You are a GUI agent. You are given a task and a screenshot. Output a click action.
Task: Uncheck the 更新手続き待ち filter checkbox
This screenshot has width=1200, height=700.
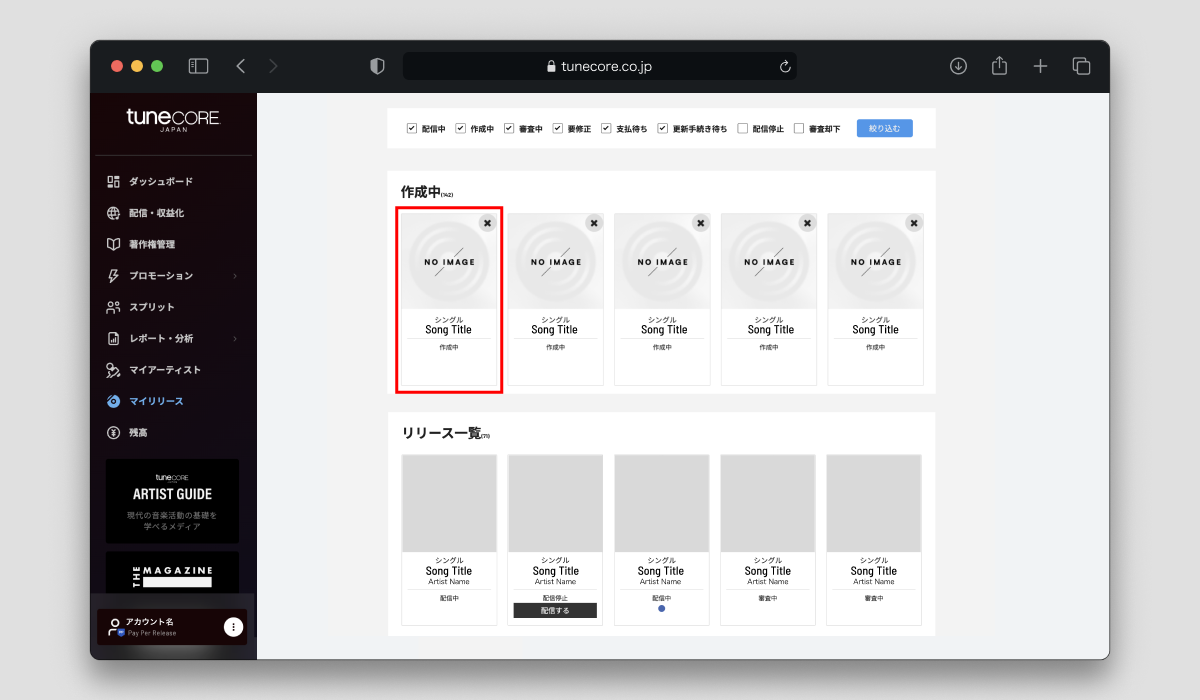click(663, 128)
